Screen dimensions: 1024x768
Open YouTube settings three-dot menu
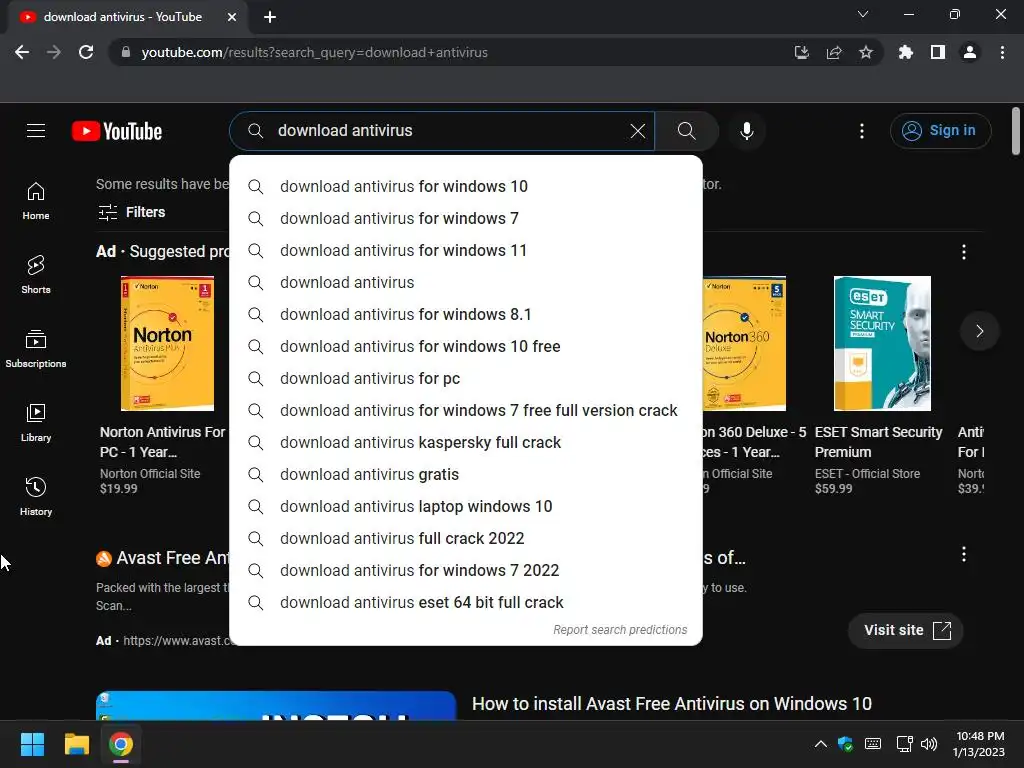pos(862,131)
